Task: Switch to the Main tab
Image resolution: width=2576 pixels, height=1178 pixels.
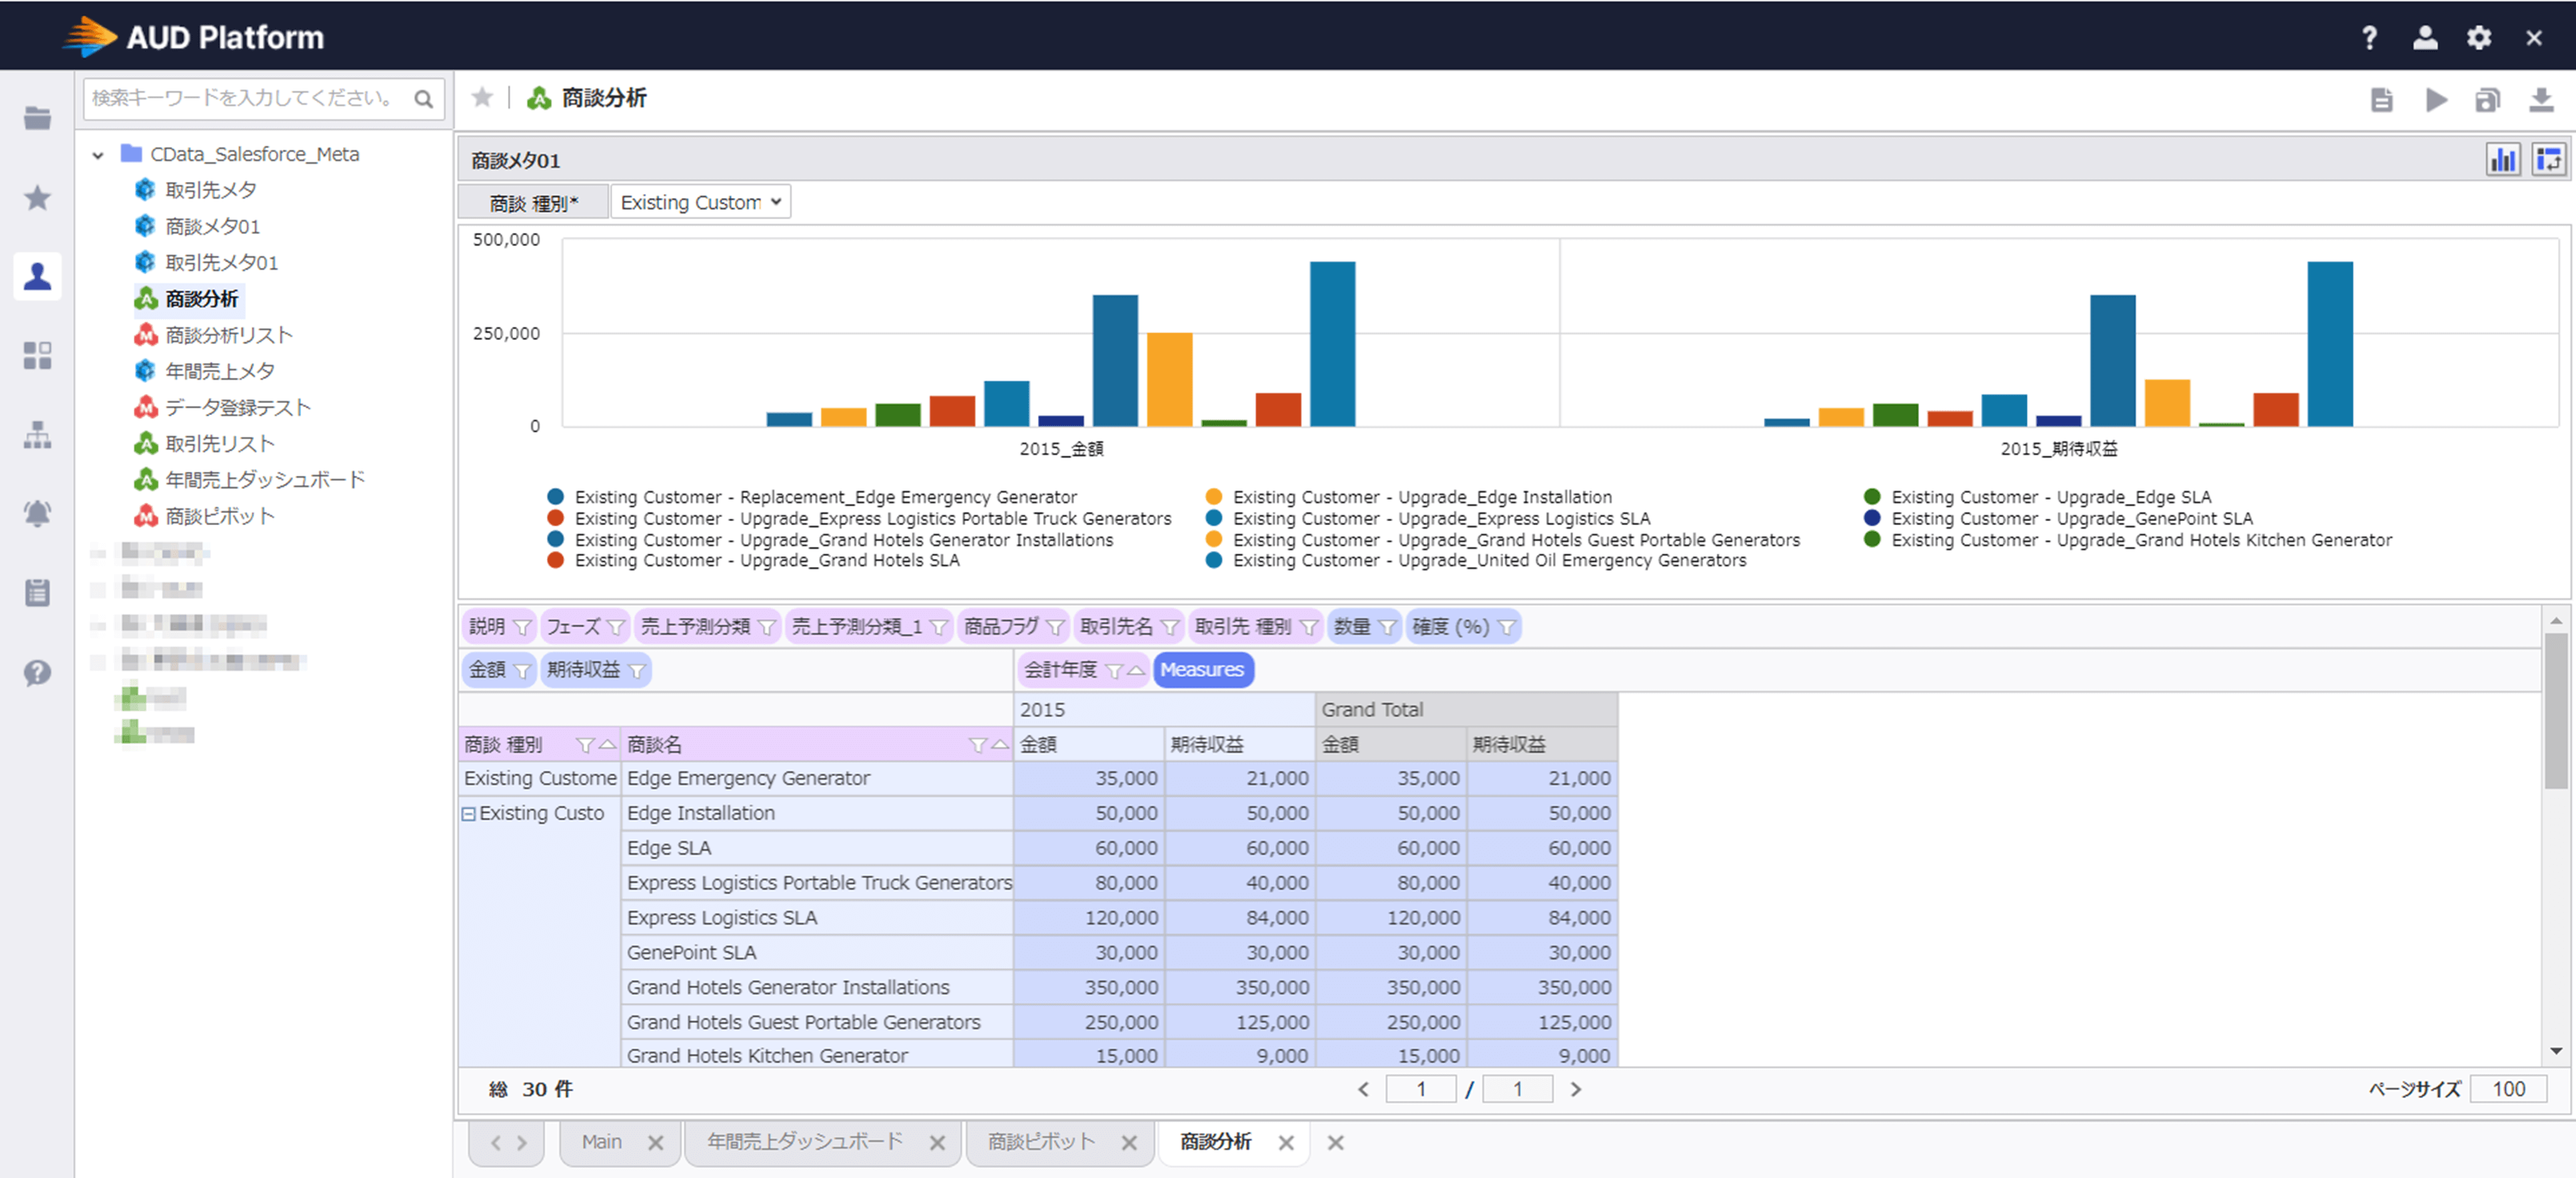Action: [x=601, y=1142]
